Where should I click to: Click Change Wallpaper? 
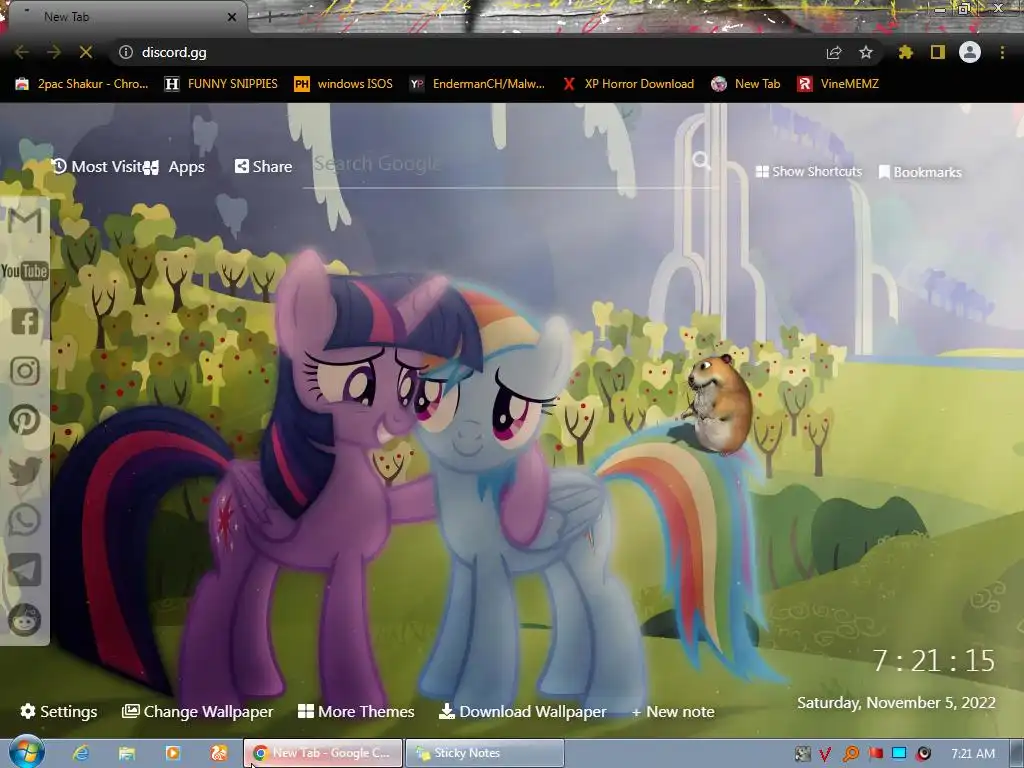(x=197, y=711)
